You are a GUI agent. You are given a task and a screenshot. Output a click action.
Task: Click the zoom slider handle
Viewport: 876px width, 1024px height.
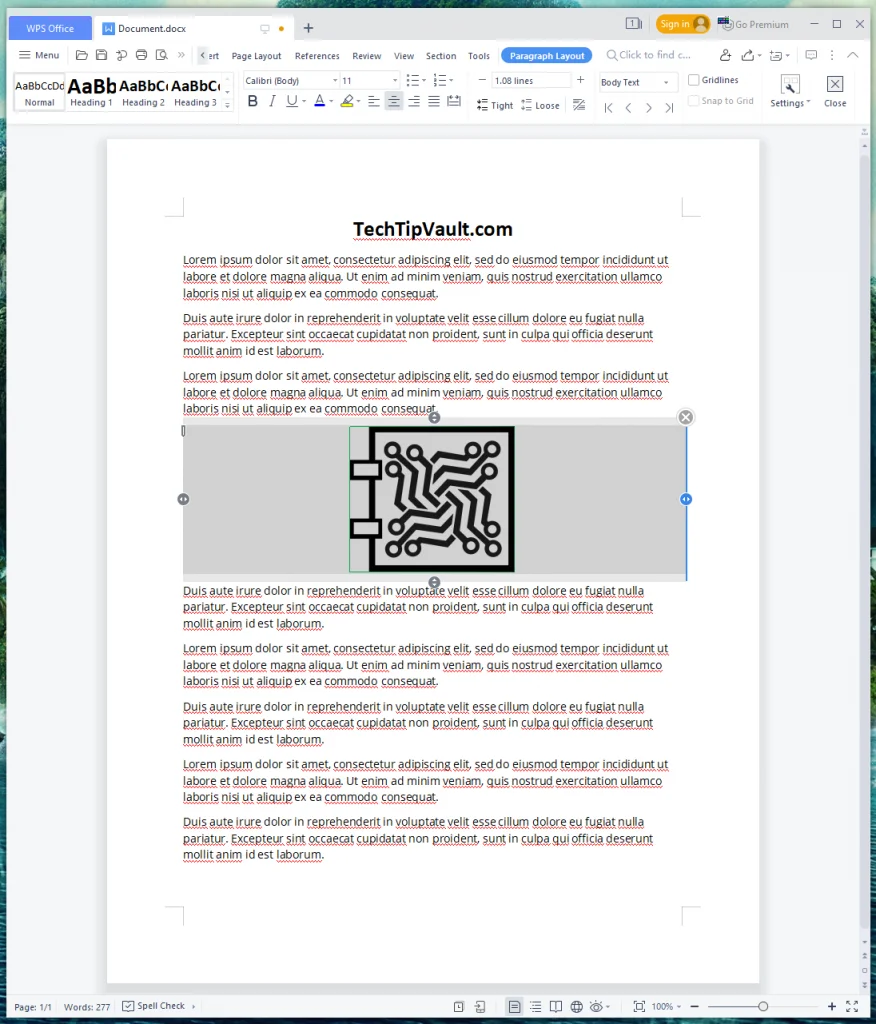(x=762, y=1006)
